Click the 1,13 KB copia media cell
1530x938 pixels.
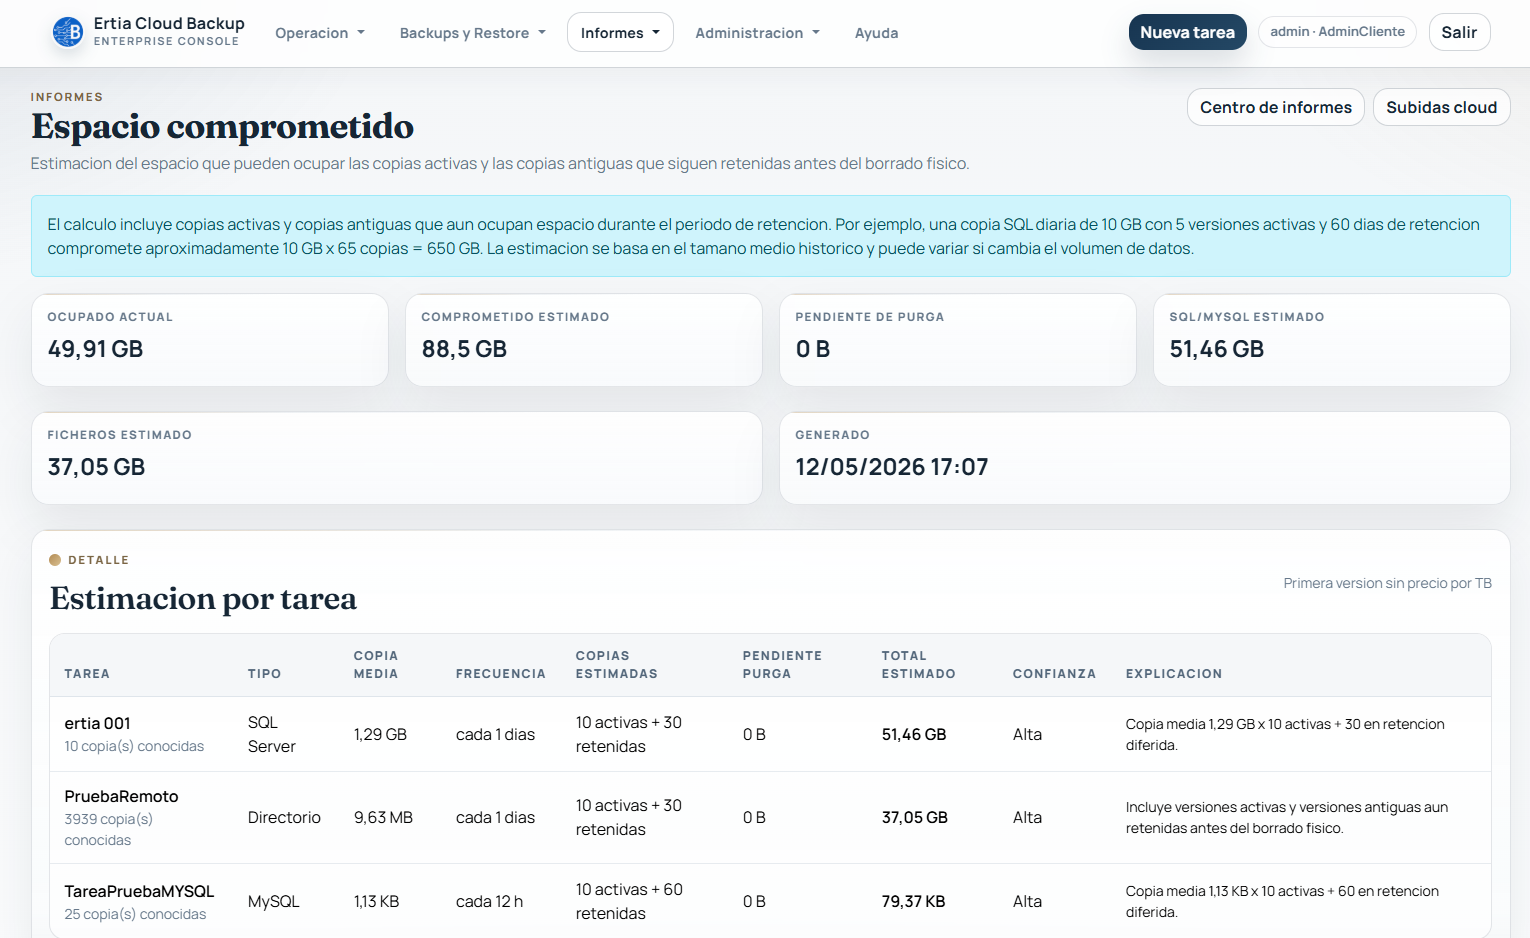tap(376, 901)
